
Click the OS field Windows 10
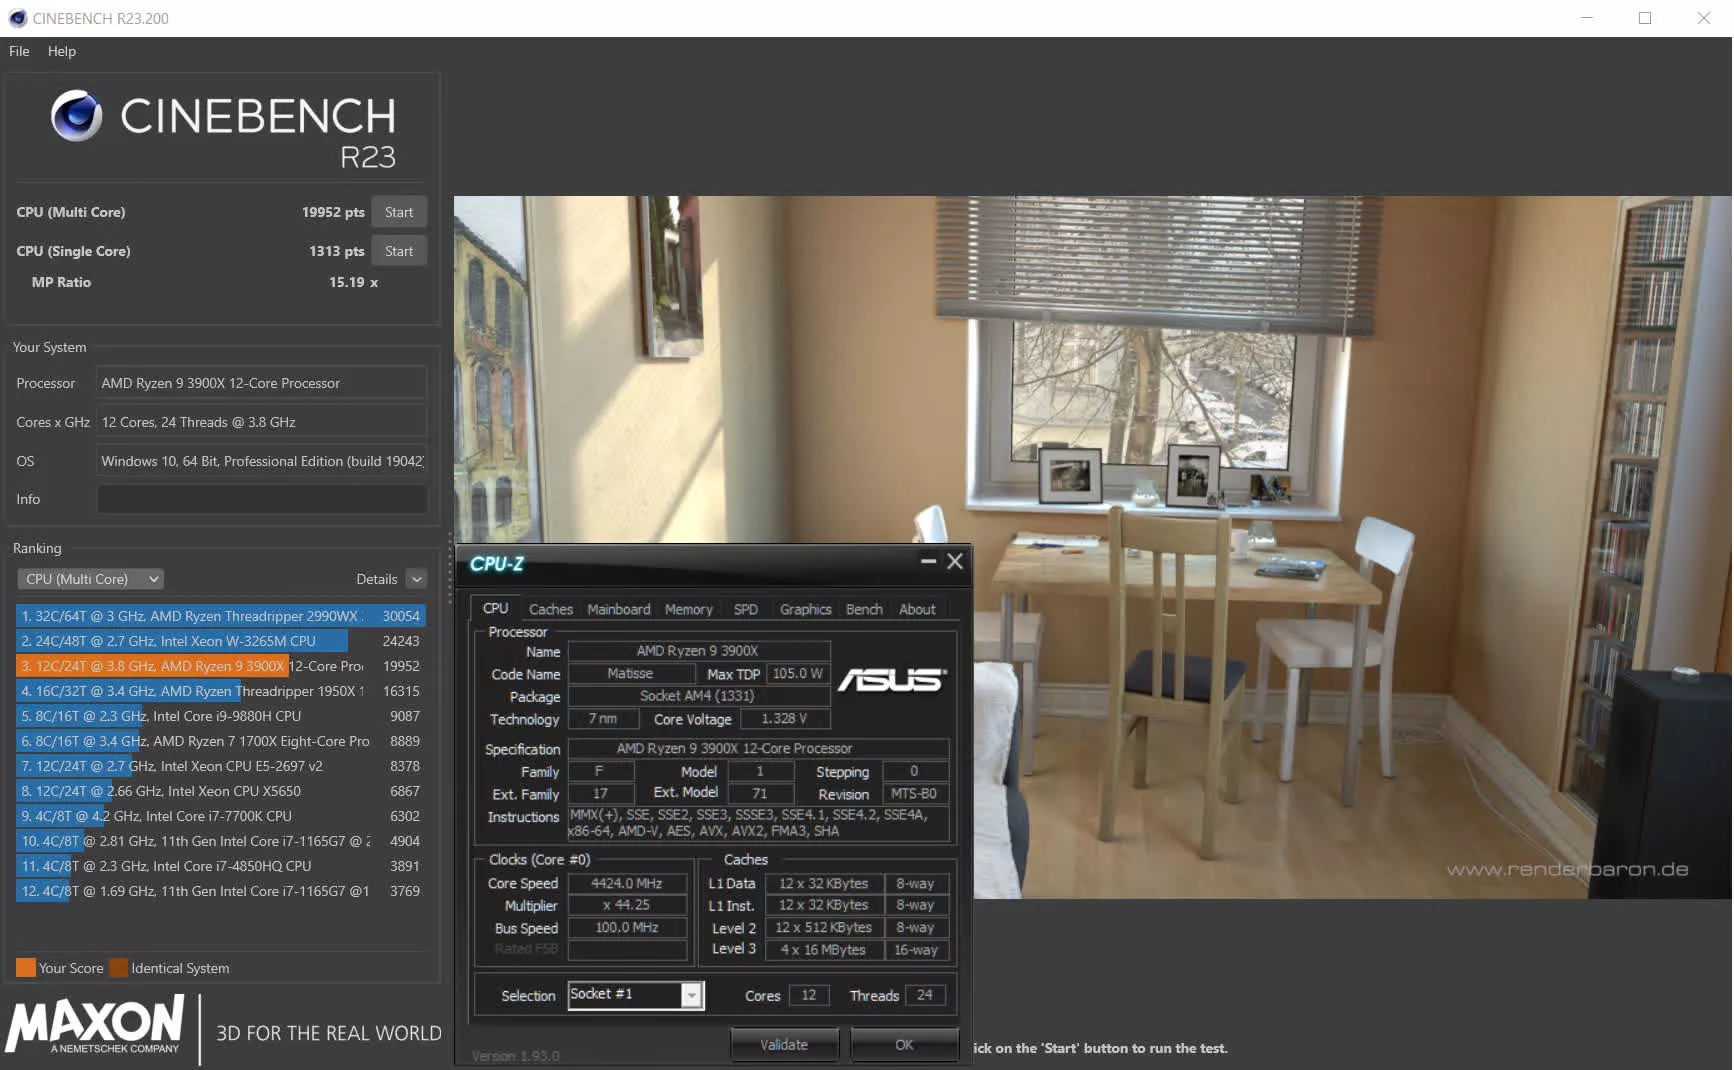pos(262,461)
